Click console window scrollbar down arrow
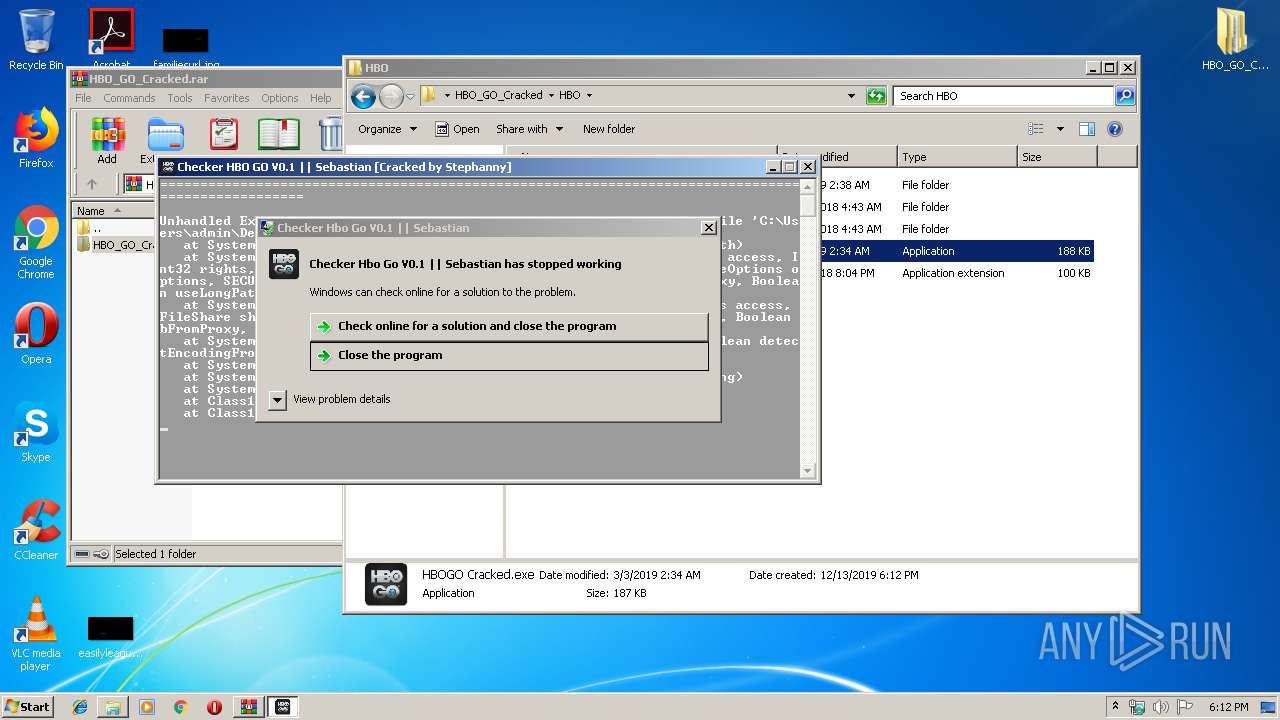This screenshot has height=720, width=1280. (808, 470)
